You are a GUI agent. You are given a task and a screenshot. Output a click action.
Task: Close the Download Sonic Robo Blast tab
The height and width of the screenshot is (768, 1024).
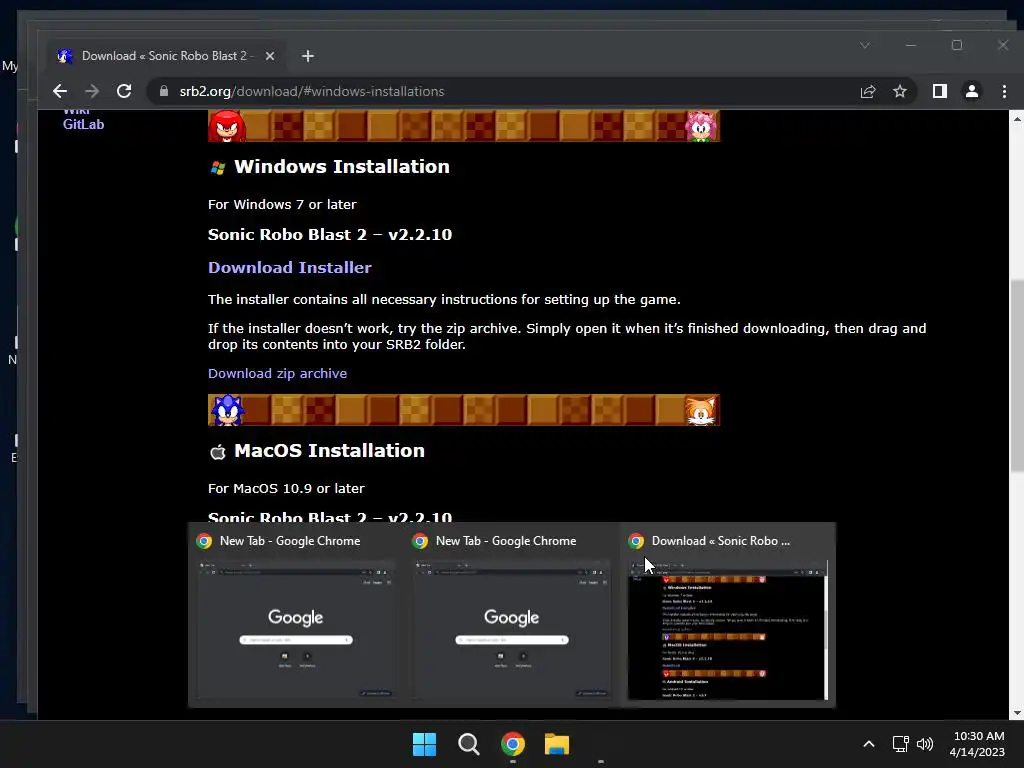point(270,56)
